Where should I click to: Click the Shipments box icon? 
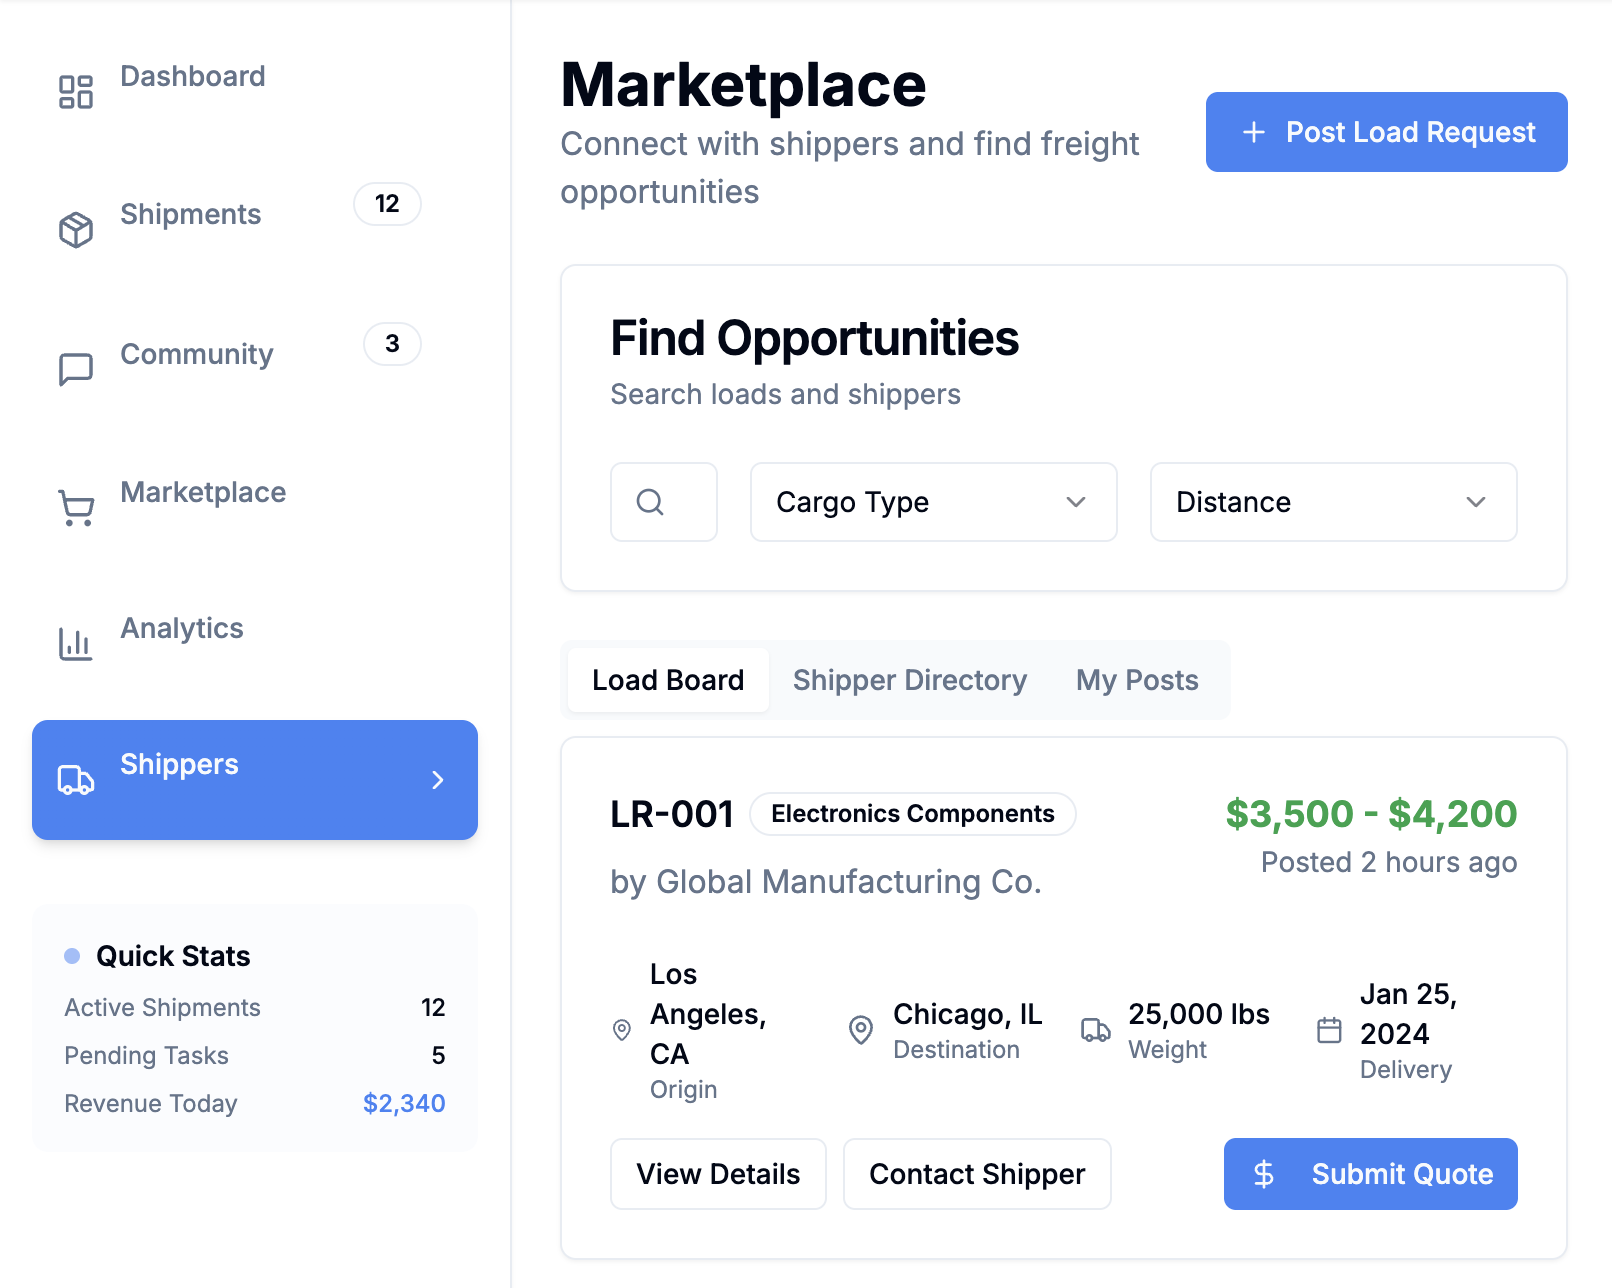(x=76, y=230)
